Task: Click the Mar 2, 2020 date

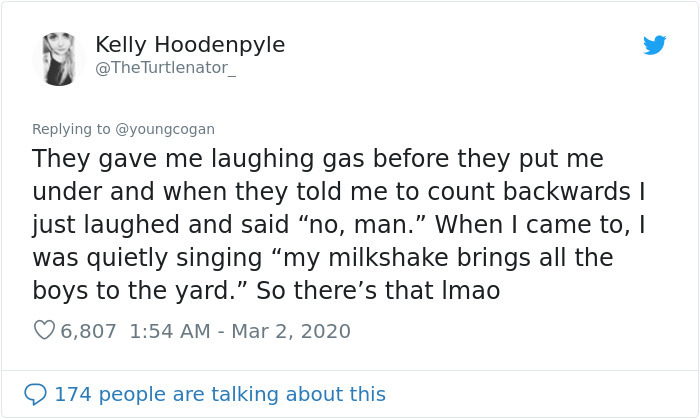Action: point(292,331)
